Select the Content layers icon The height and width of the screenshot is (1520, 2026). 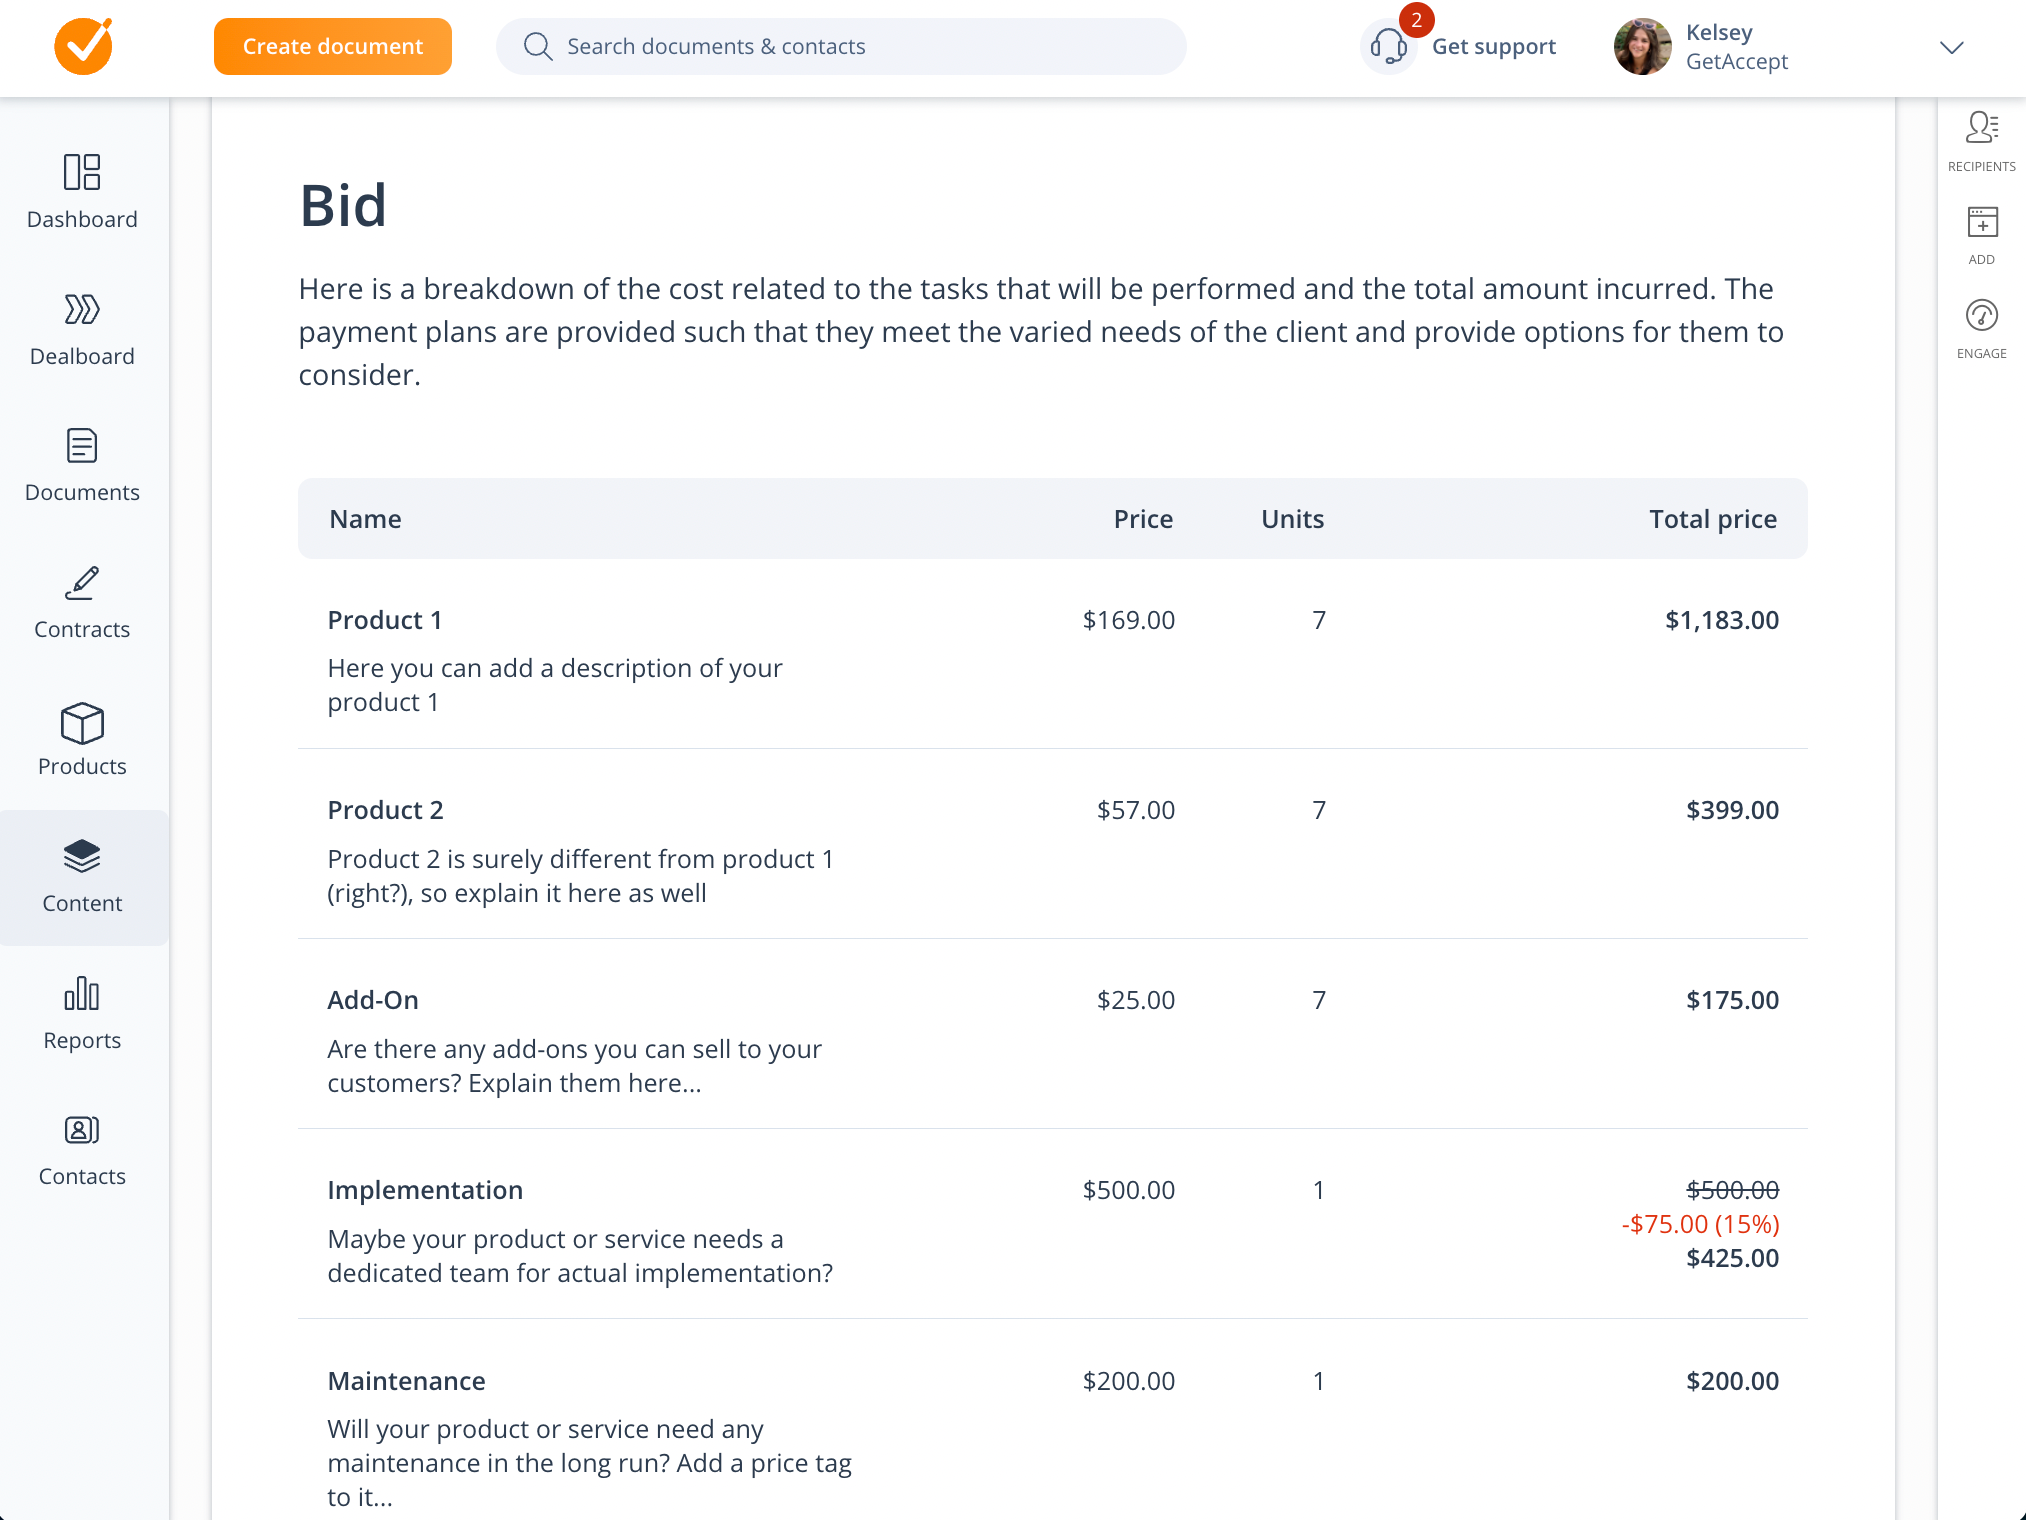pyautogui.click(x=82, y=857)
